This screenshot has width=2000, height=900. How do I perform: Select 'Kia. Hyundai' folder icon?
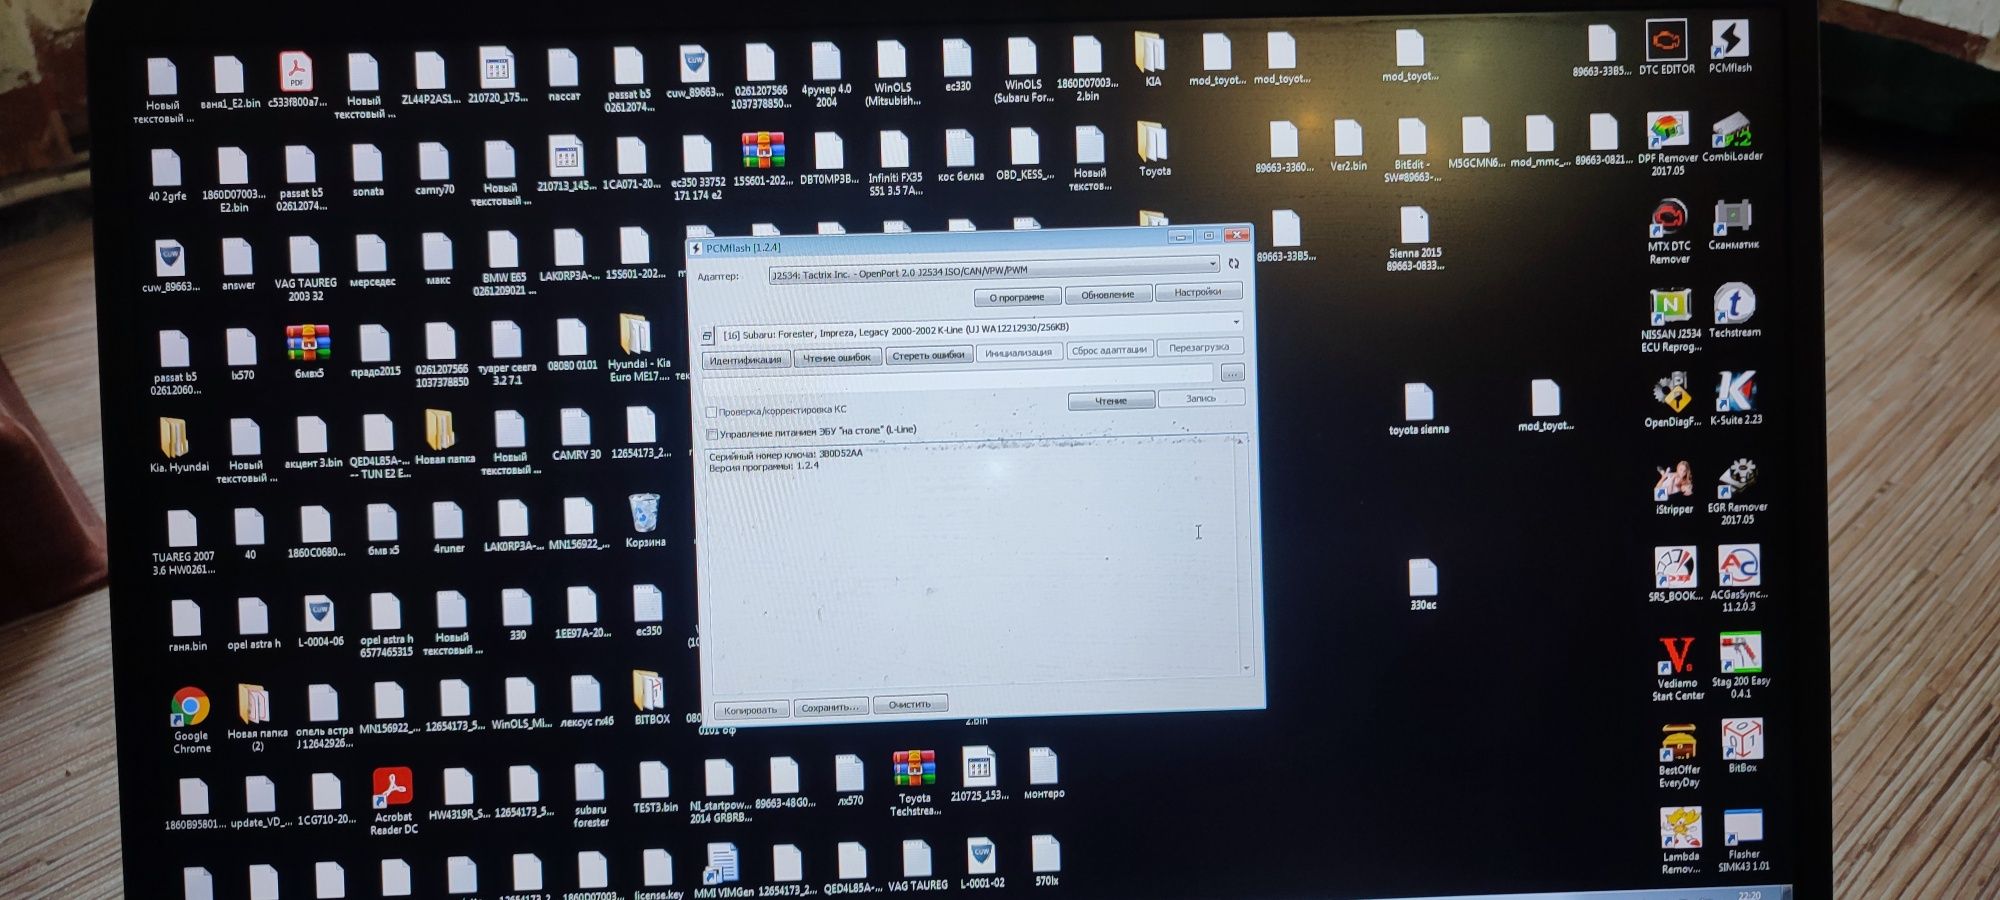pos(178,447)
